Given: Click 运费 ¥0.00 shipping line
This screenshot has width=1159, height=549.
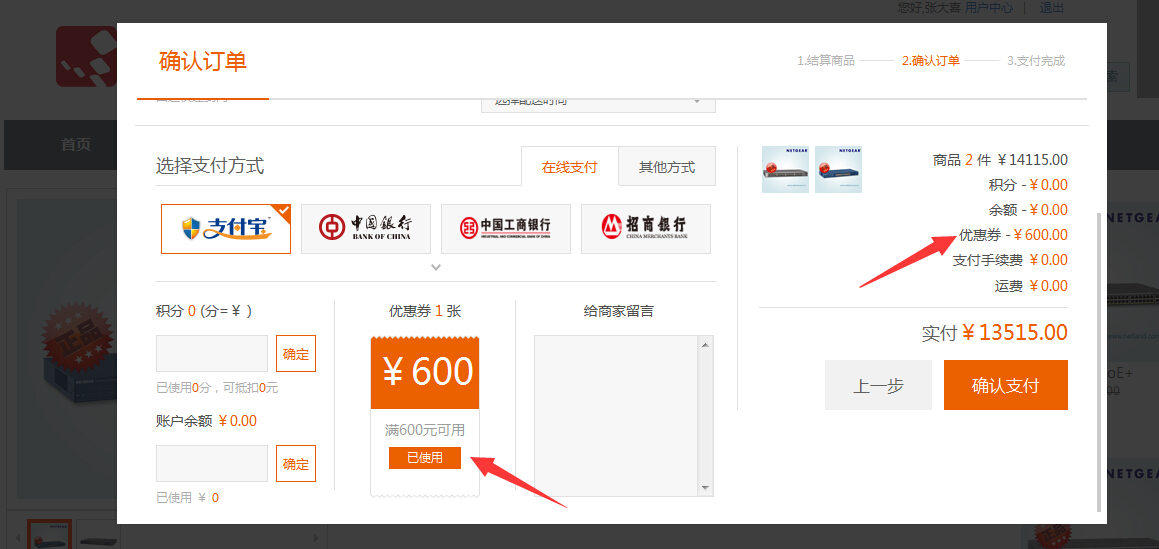Looking at the screenshot, I should [1031, 285].
